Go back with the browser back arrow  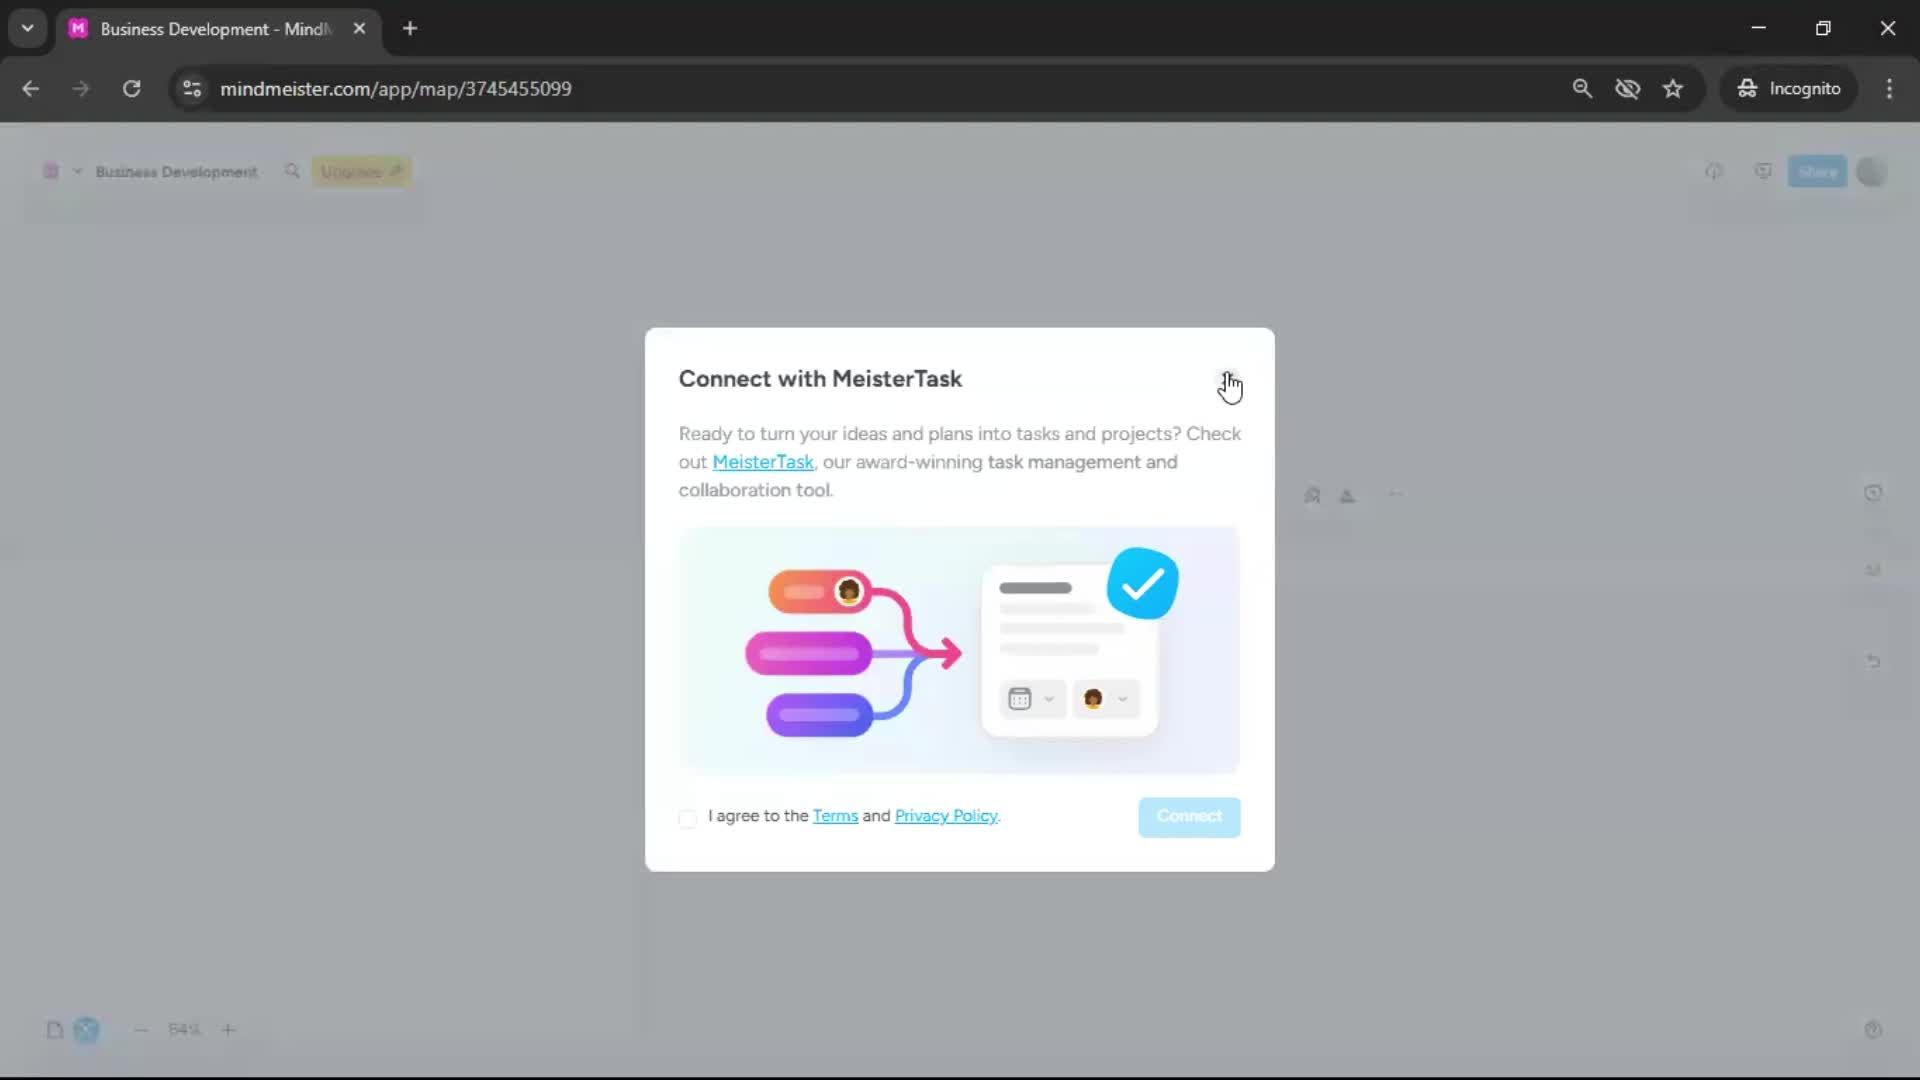tap(31, 89)
